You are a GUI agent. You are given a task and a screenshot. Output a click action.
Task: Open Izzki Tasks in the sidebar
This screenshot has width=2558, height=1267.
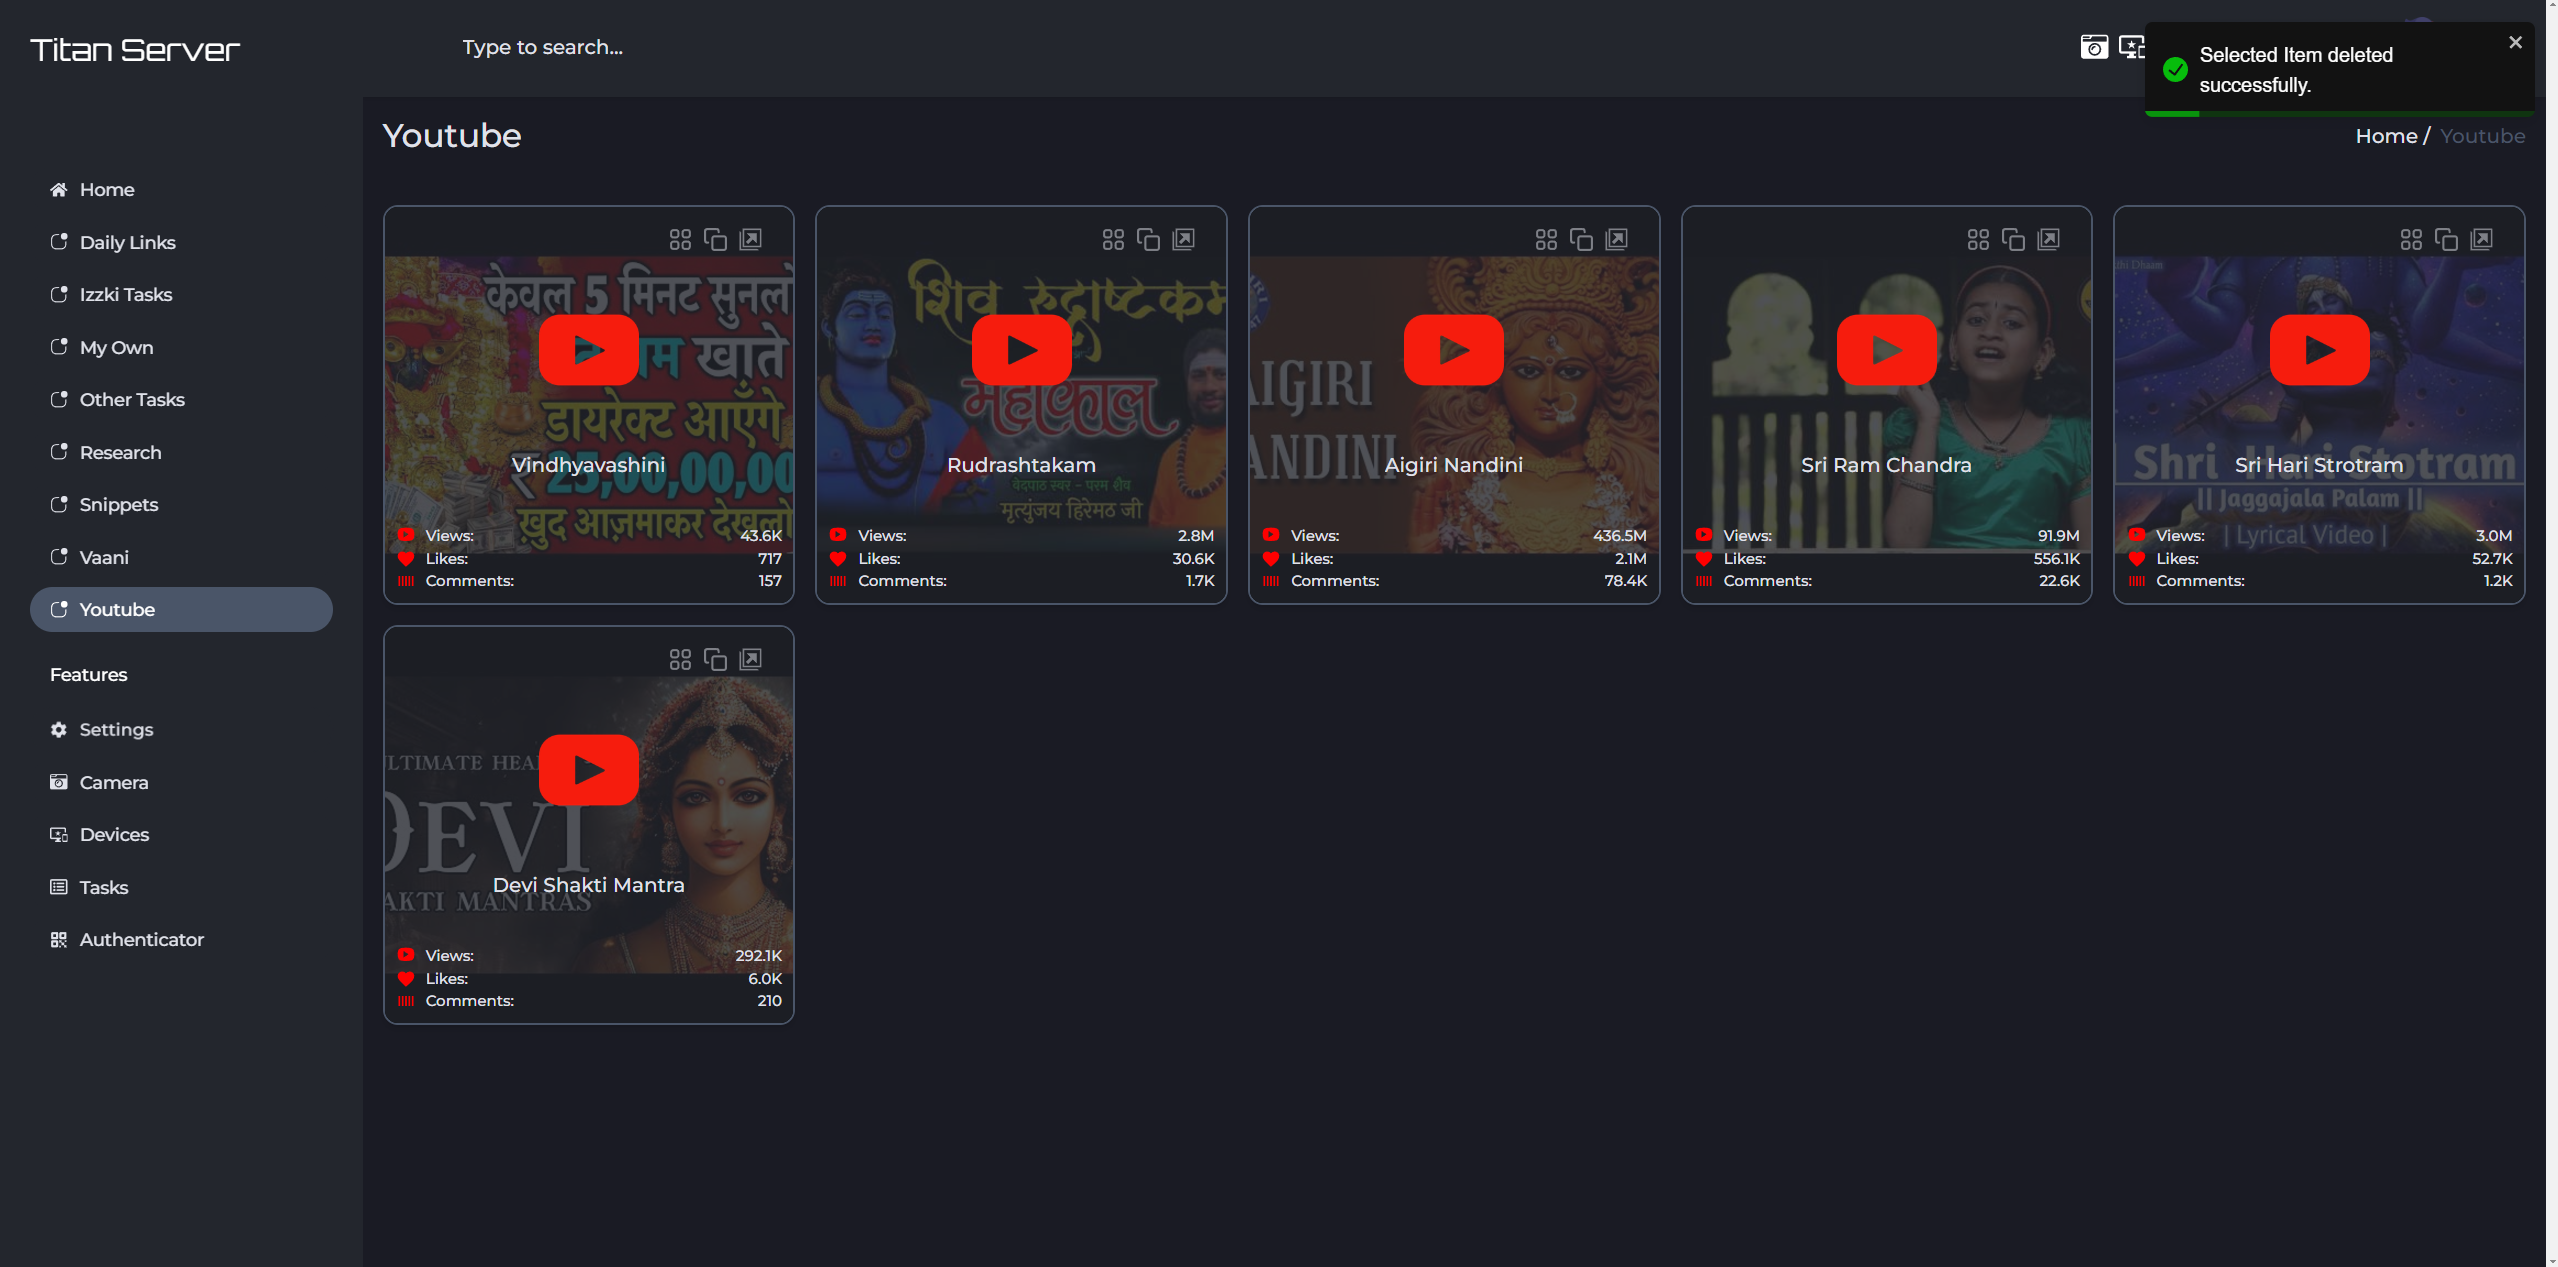click(181, 295)
